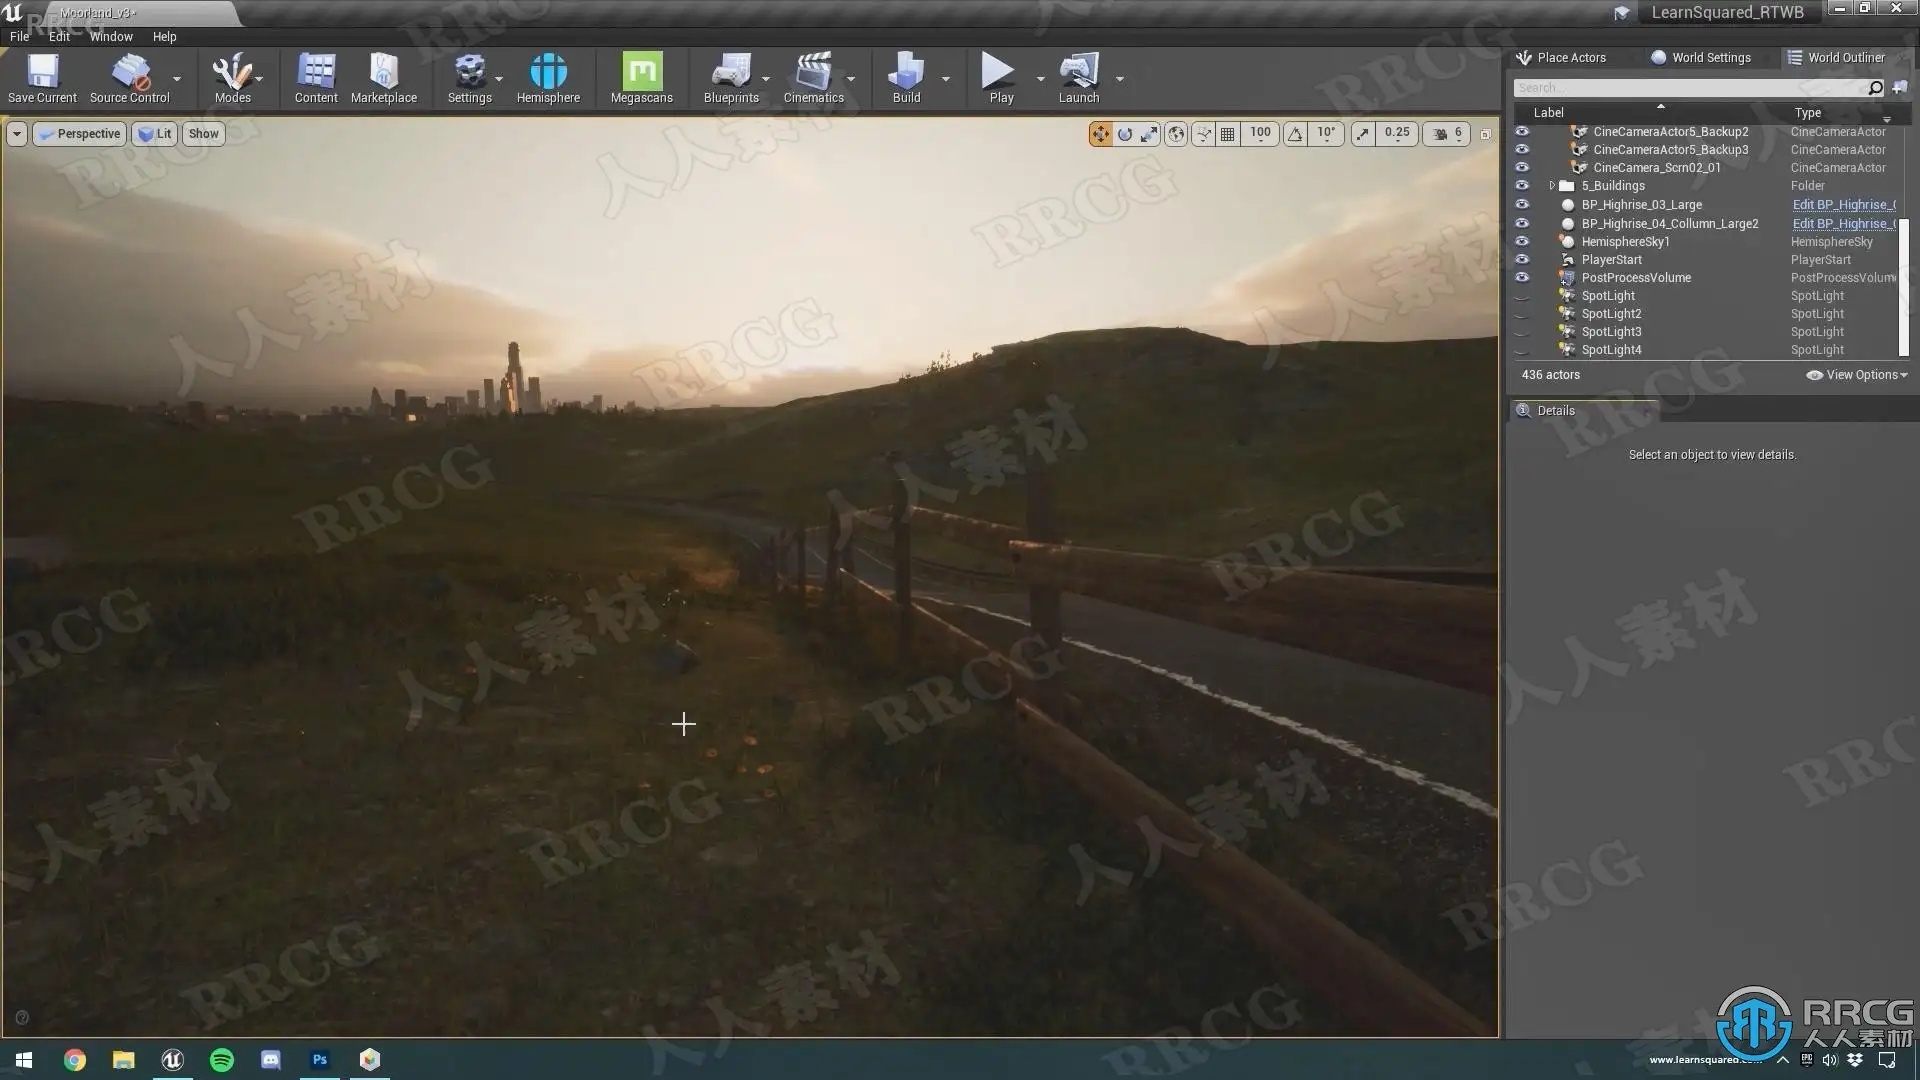Open the View Options dropdown
This screenshot has width=1920, height=1080.
pyautogui.click(x=1858, y=375)
